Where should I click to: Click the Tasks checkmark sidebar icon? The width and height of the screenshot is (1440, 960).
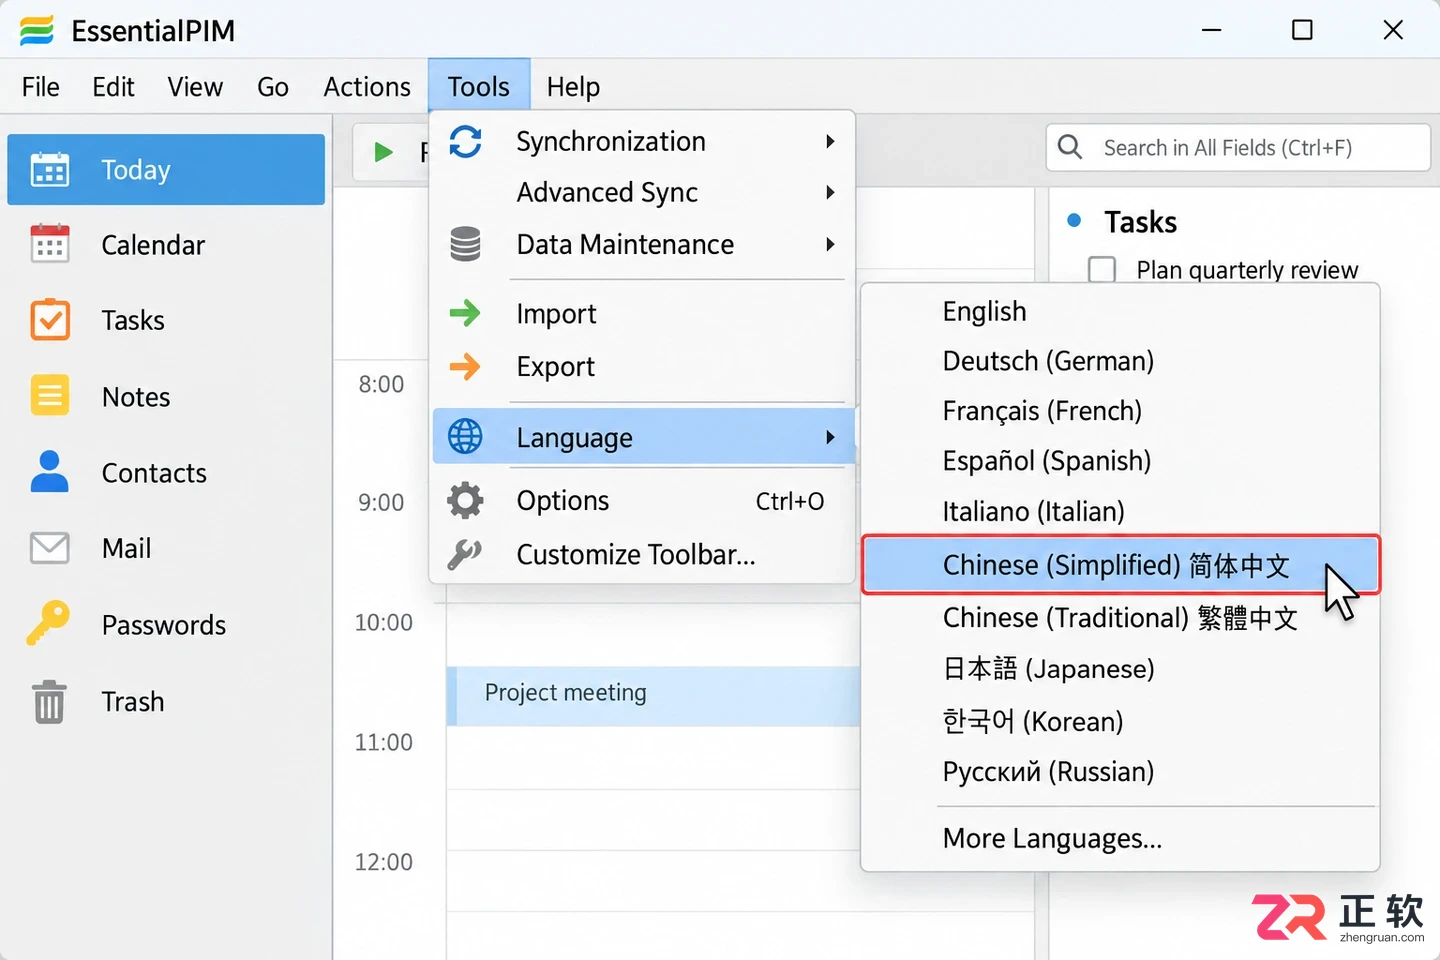pyautogui.click(x=50, y=320)
